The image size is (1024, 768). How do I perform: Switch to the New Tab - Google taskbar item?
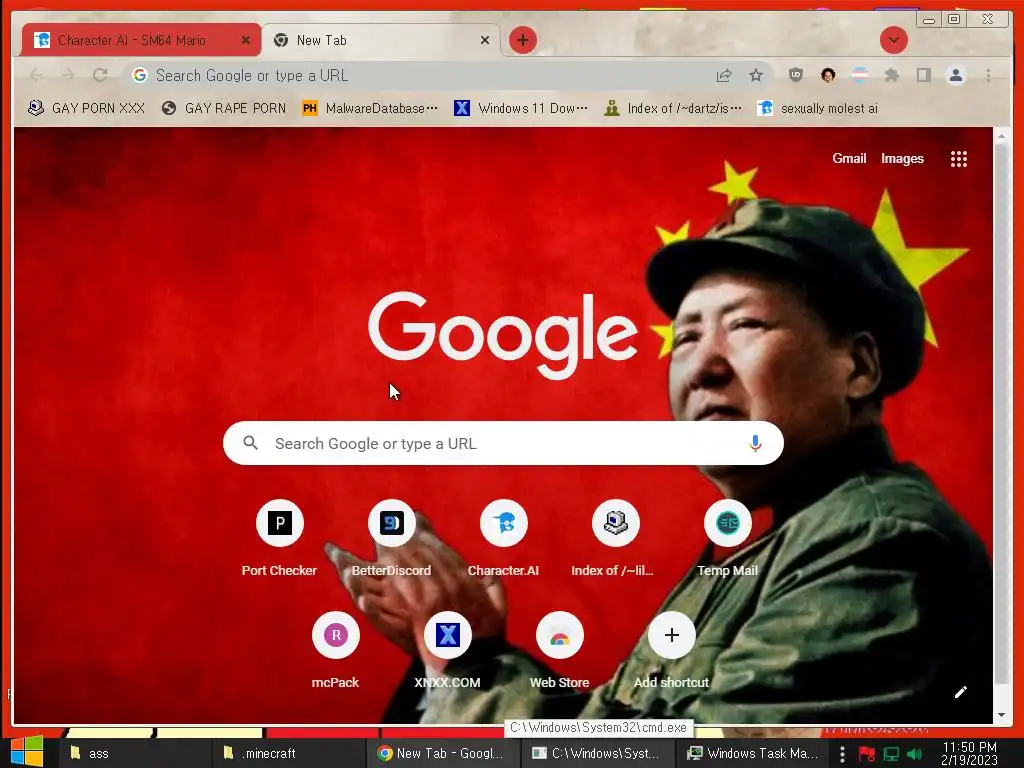pyautogui.click(x=442, y=754)
